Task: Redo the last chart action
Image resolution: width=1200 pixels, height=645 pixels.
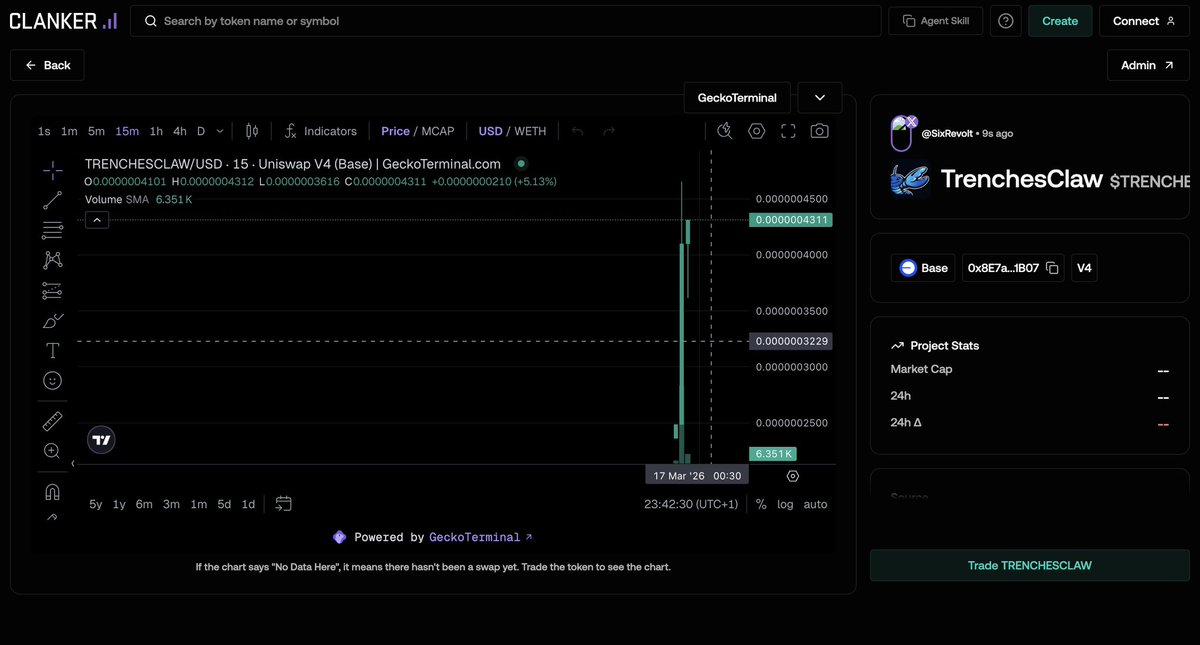Action: coord(608,131)
